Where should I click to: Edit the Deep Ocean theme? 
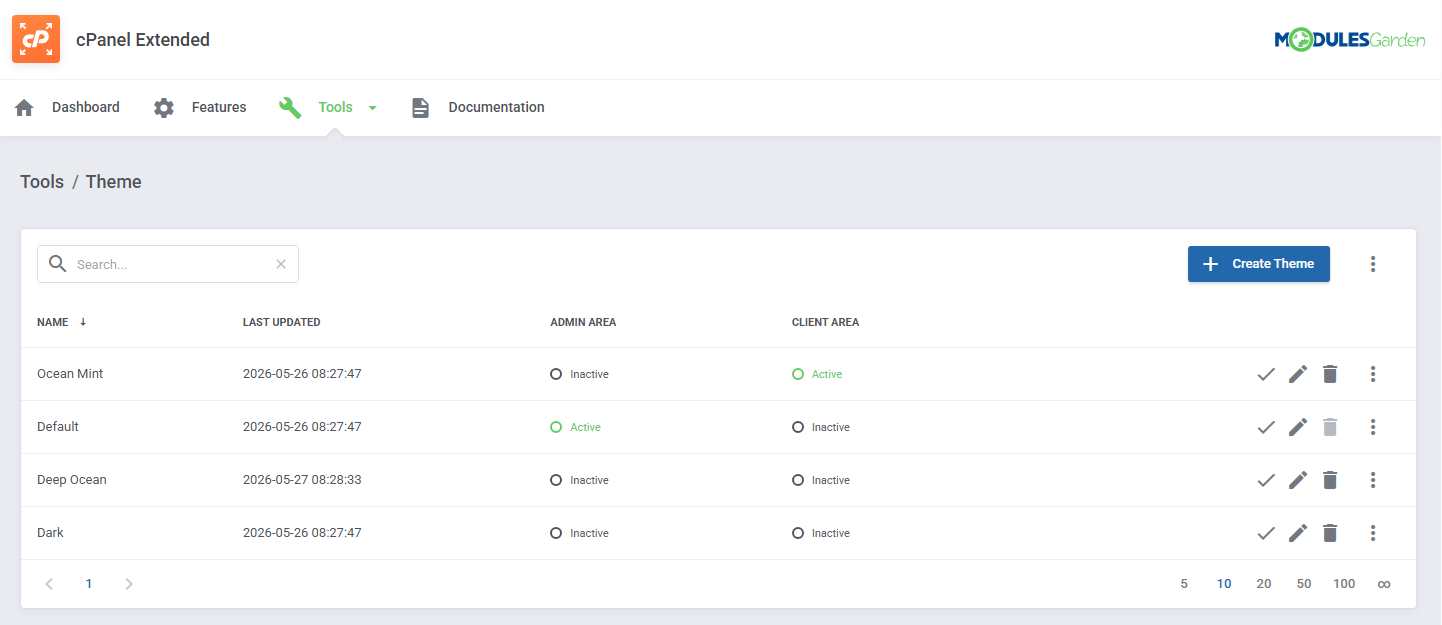(1298, 480)
